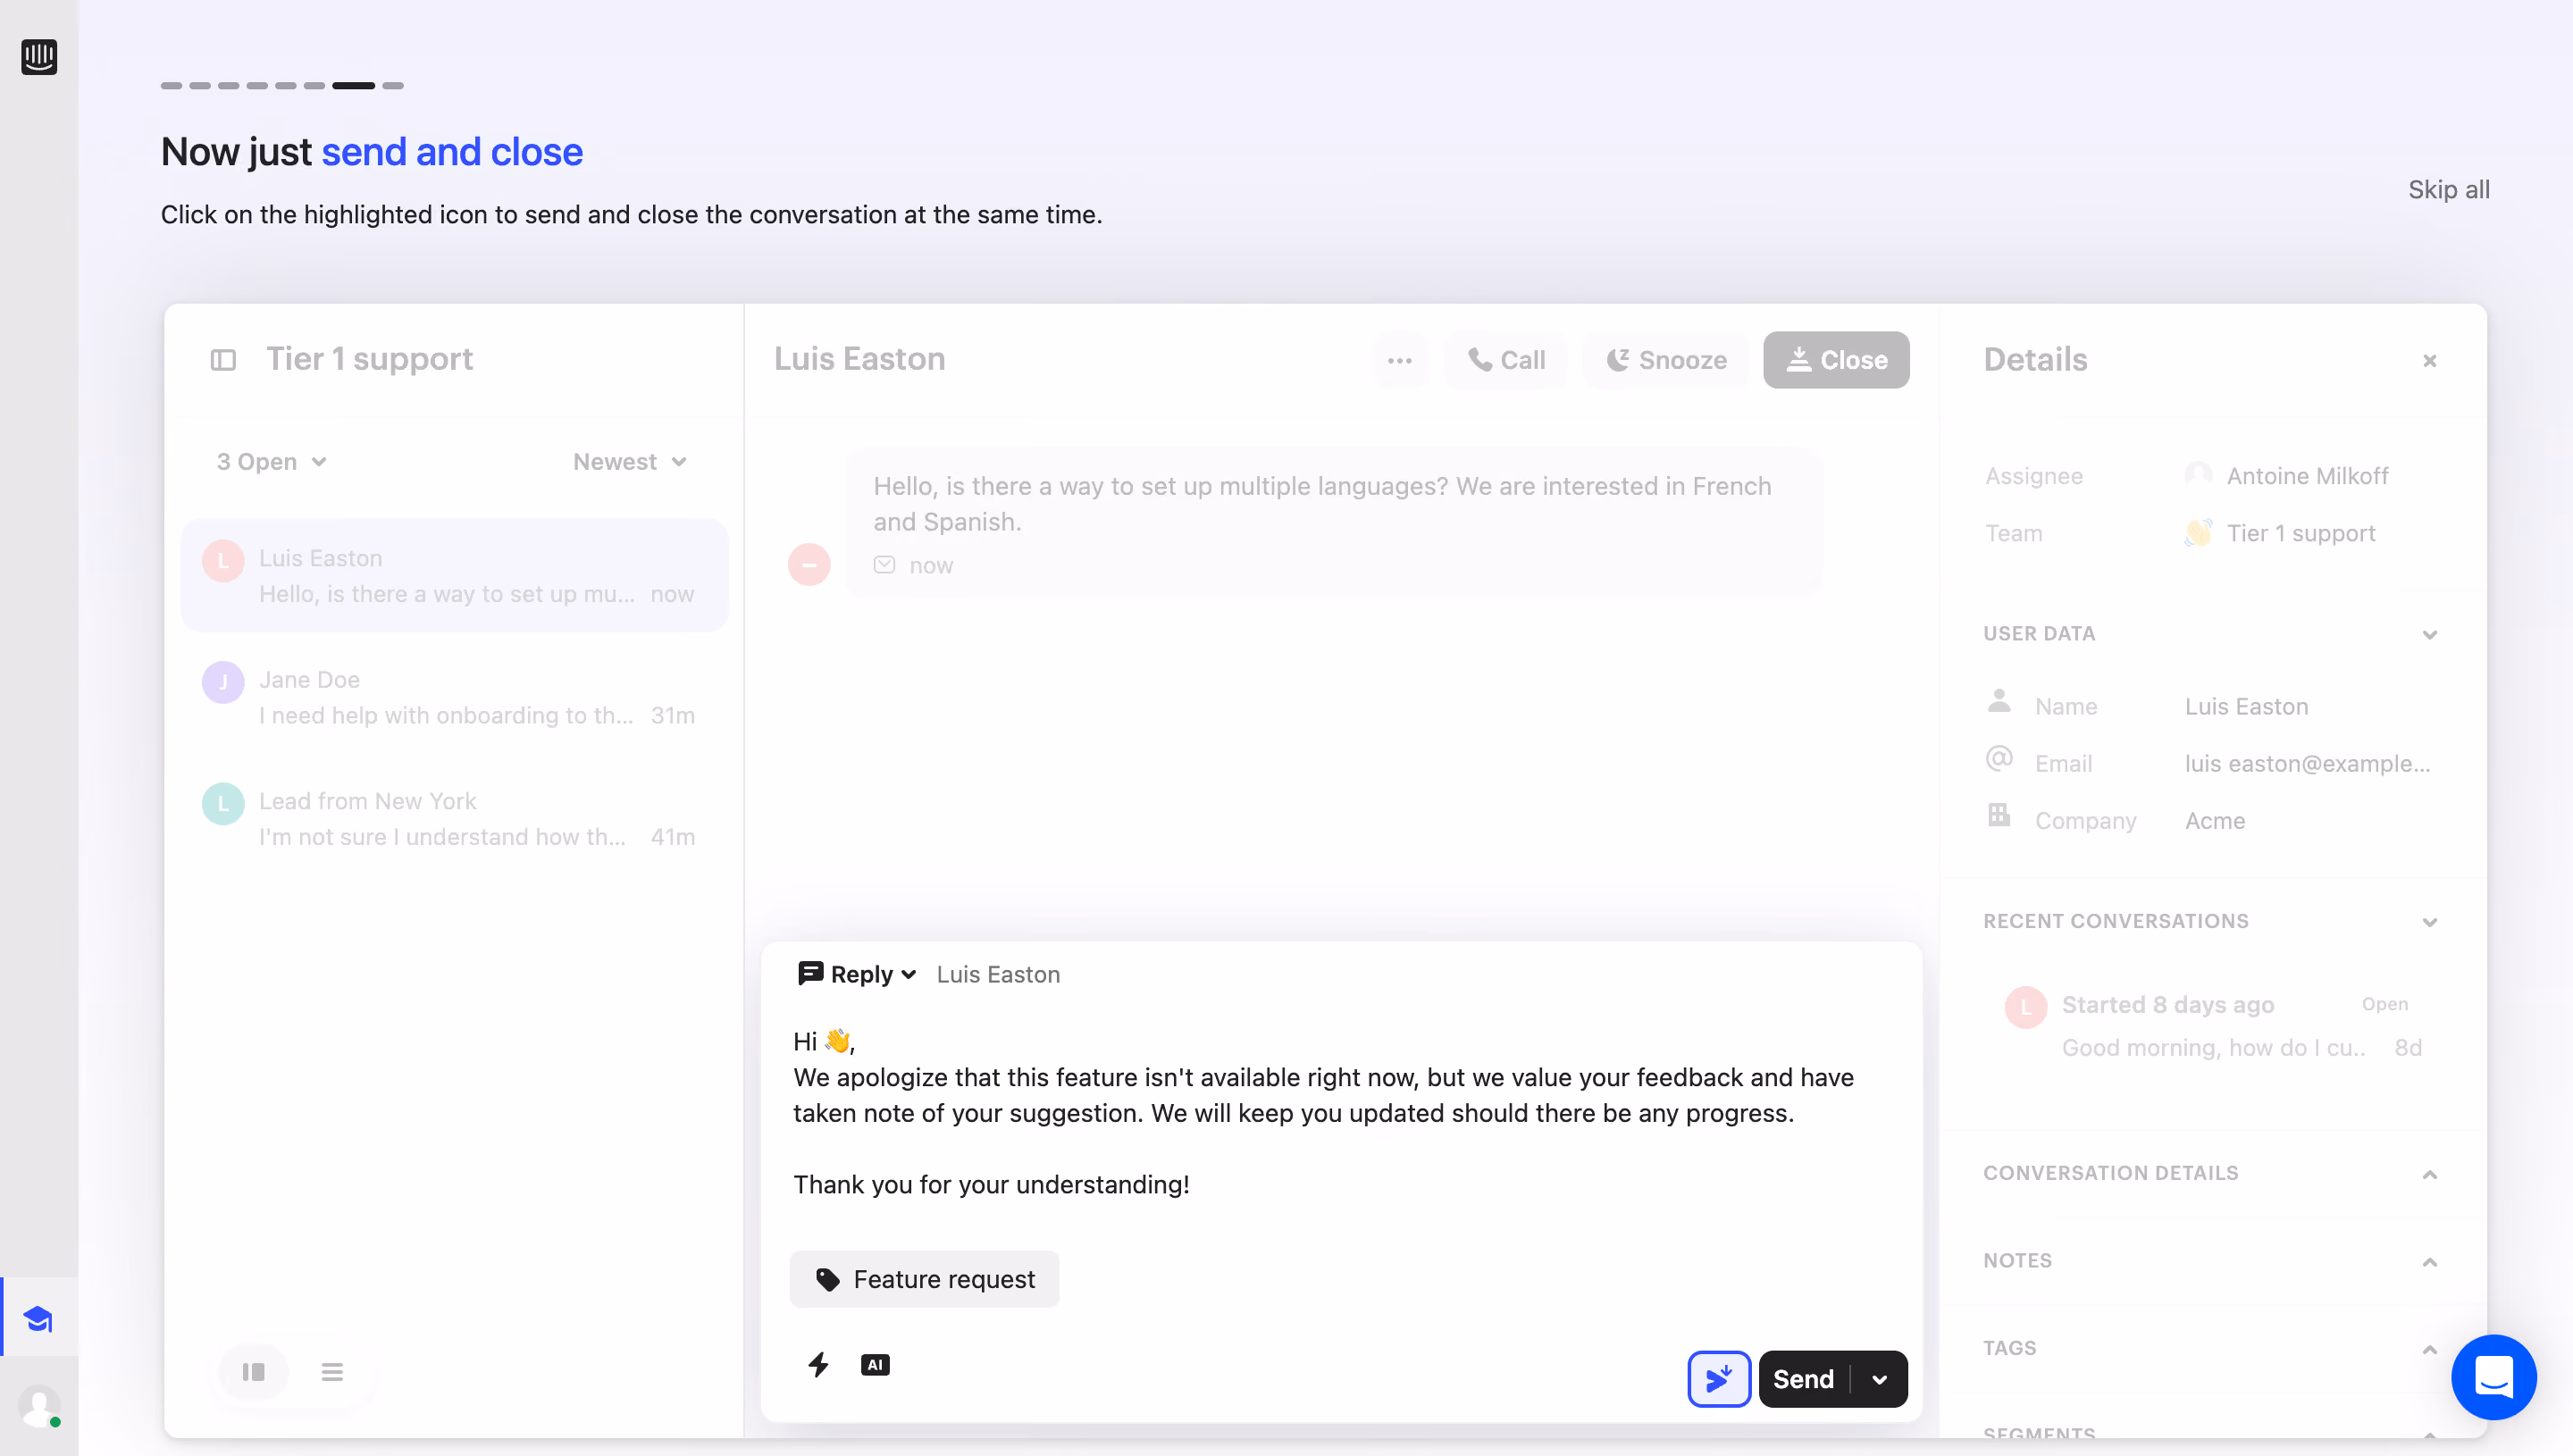Click the Call button
Image resolution: width=2573 pixels, height=1456 pixels.
point(1506,360)
